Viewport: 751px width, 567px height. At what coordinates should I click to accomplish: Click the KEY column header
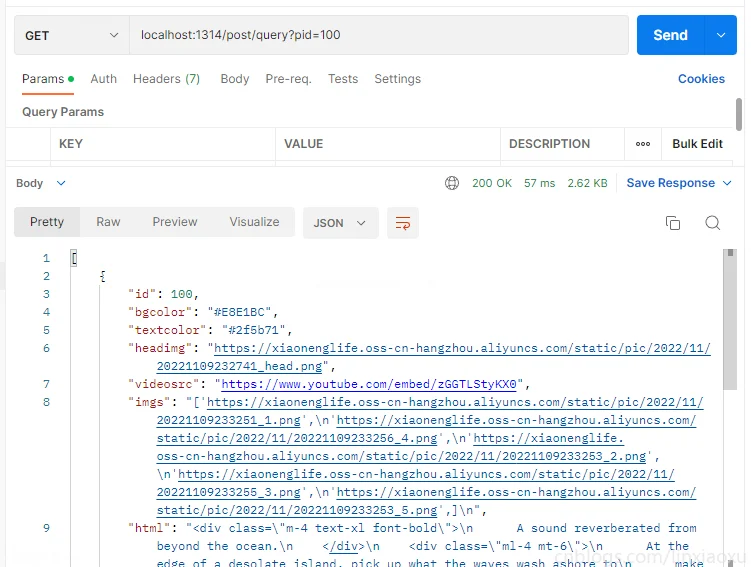click(x=71, y=144)
